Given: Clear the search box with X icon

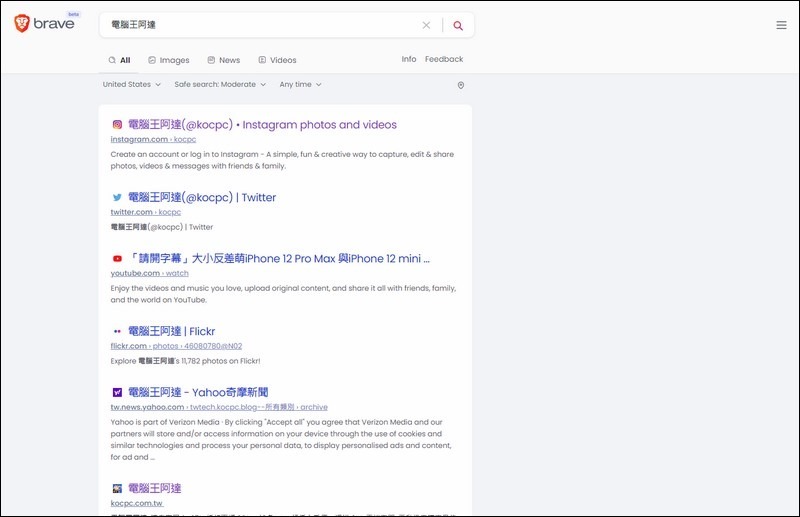Looking at the screenshot, I should 426,25.
